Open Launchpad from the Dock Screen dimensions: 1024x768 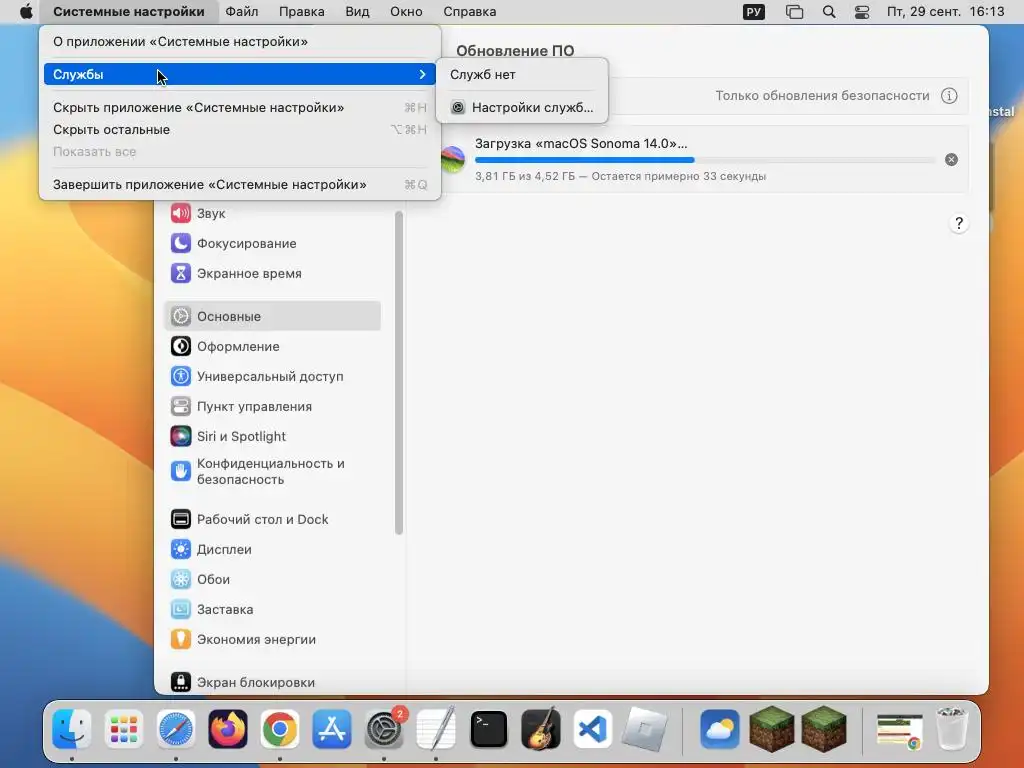click(123, 729)
